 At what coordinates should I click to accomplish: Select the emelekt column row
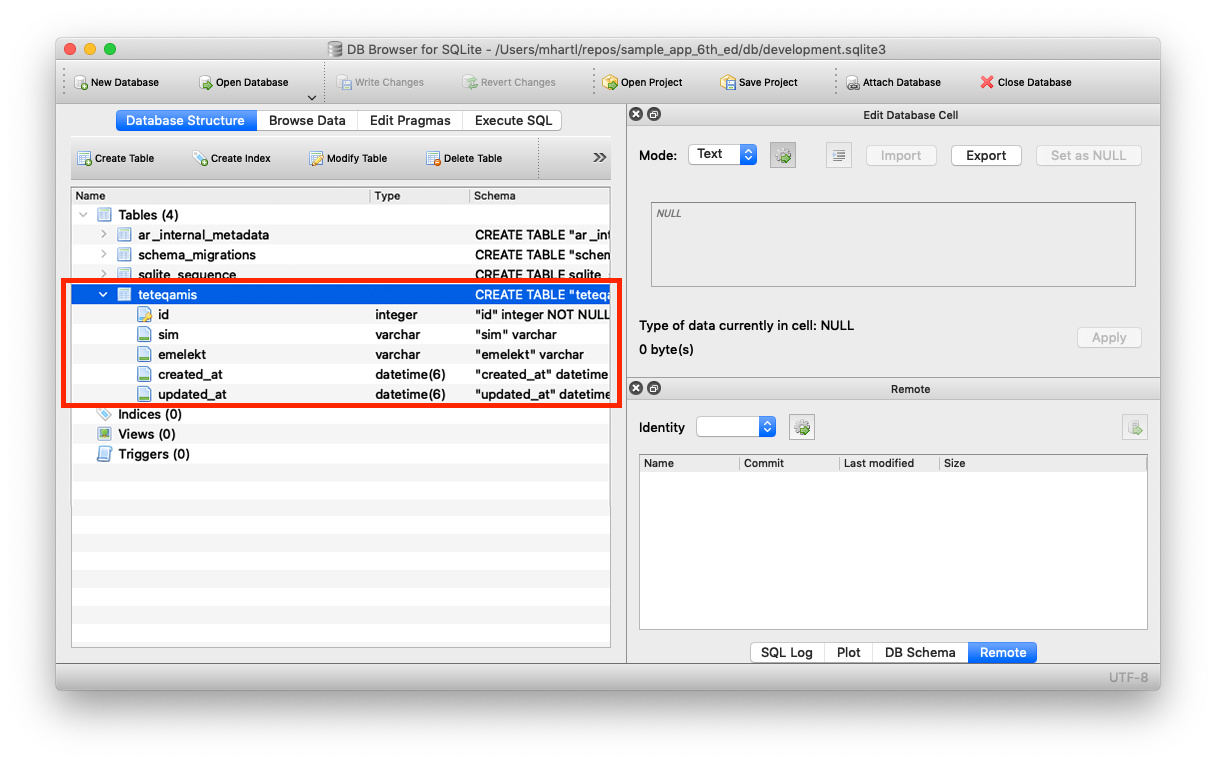pos(341,355)
